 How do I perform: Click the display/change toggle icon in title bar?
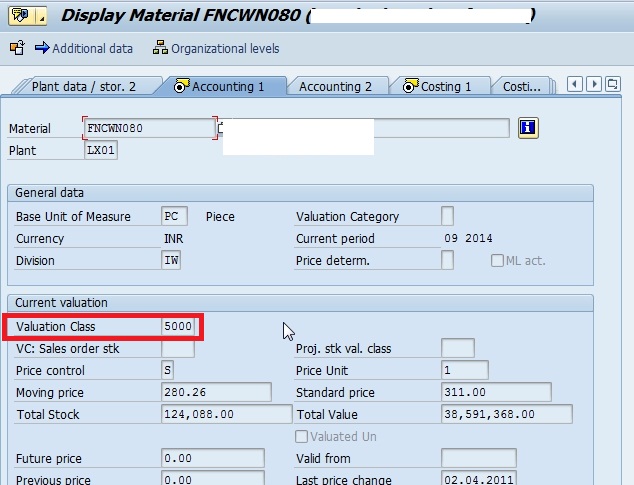coord(21,16)
